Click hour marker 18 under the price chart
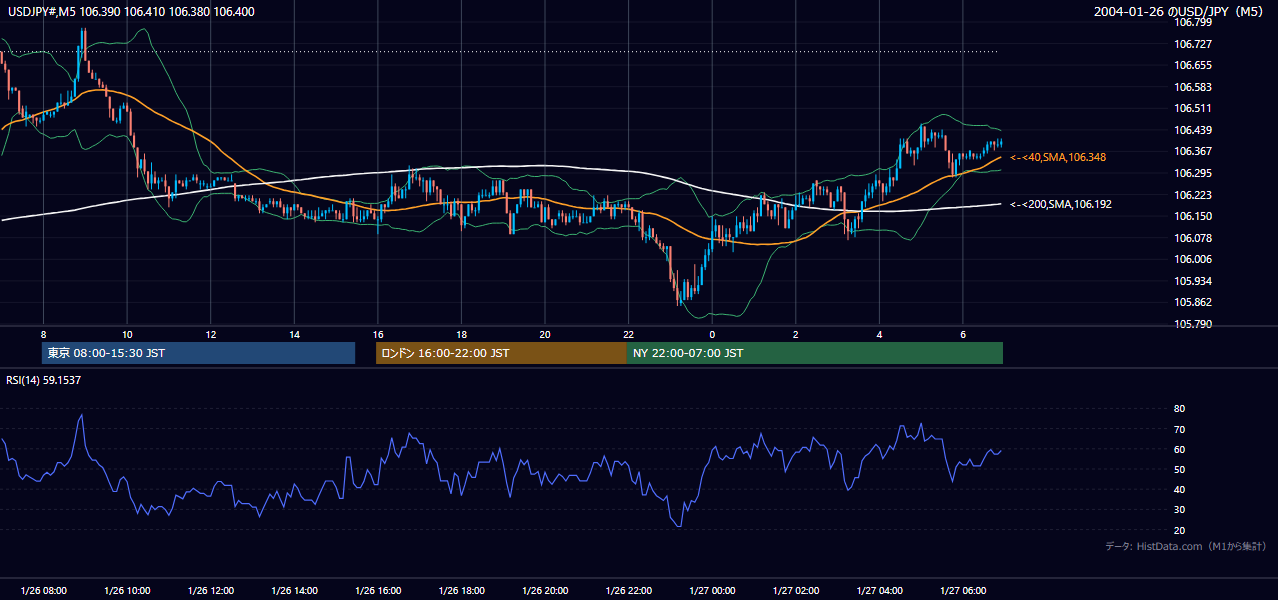Screen dimensions: 1278x600 461,334
